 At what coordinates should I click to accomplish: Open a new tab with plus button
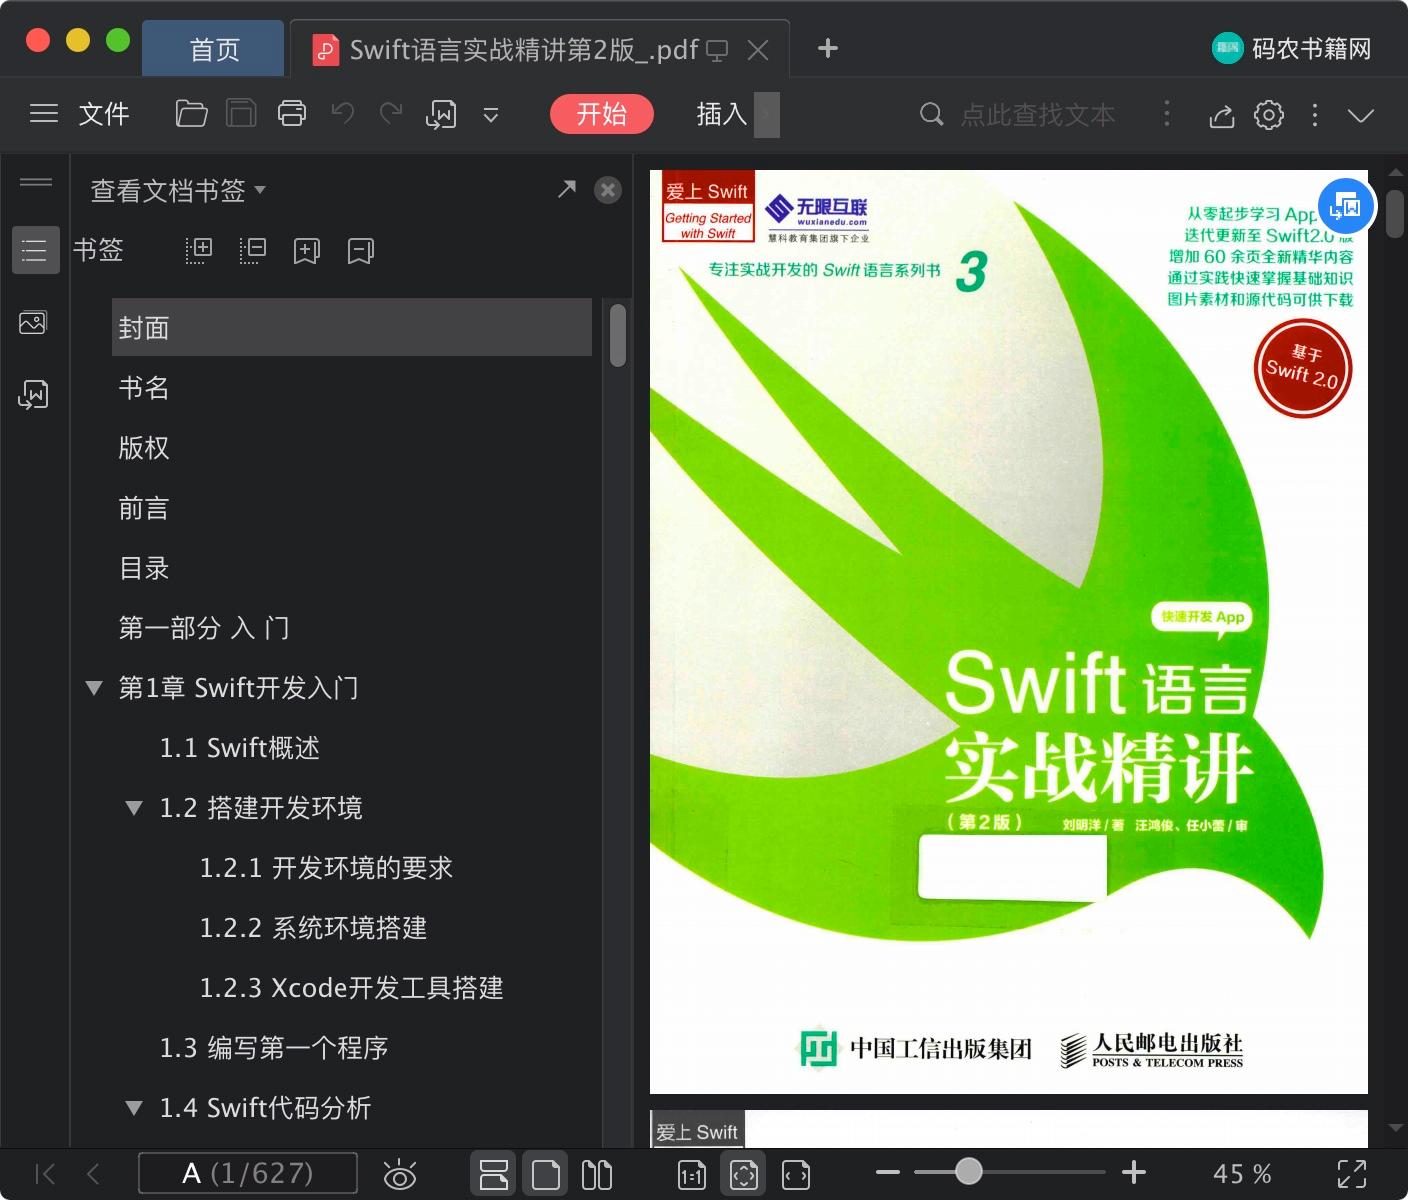(x=828, y=48)
